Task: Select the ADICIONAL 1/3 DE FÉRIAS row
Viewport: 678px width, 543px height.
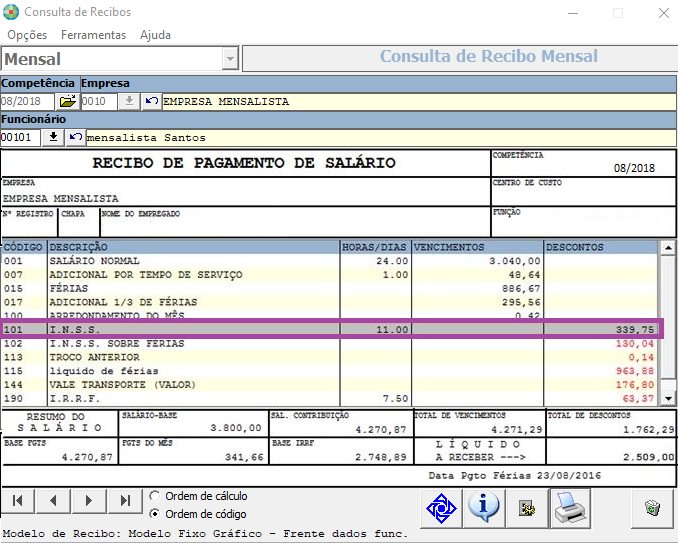Action: [x=330, y=302]
